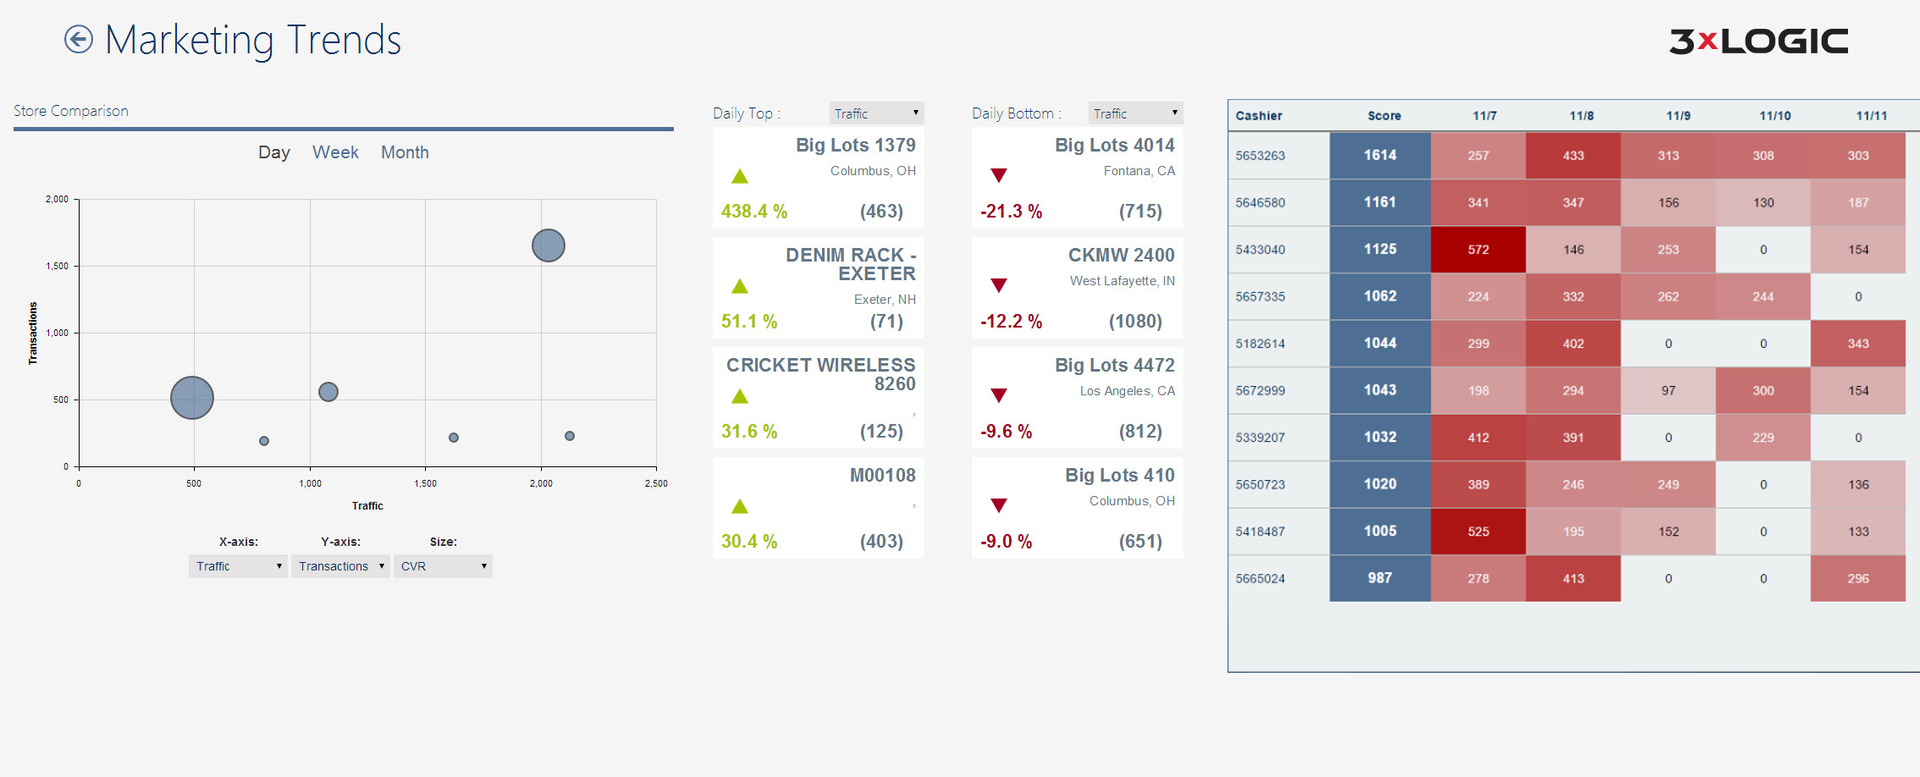Open the Size dropdown showing CVR
This screenshot has height=777, width=1920.
pyautogui.click(x=442, y=566)
